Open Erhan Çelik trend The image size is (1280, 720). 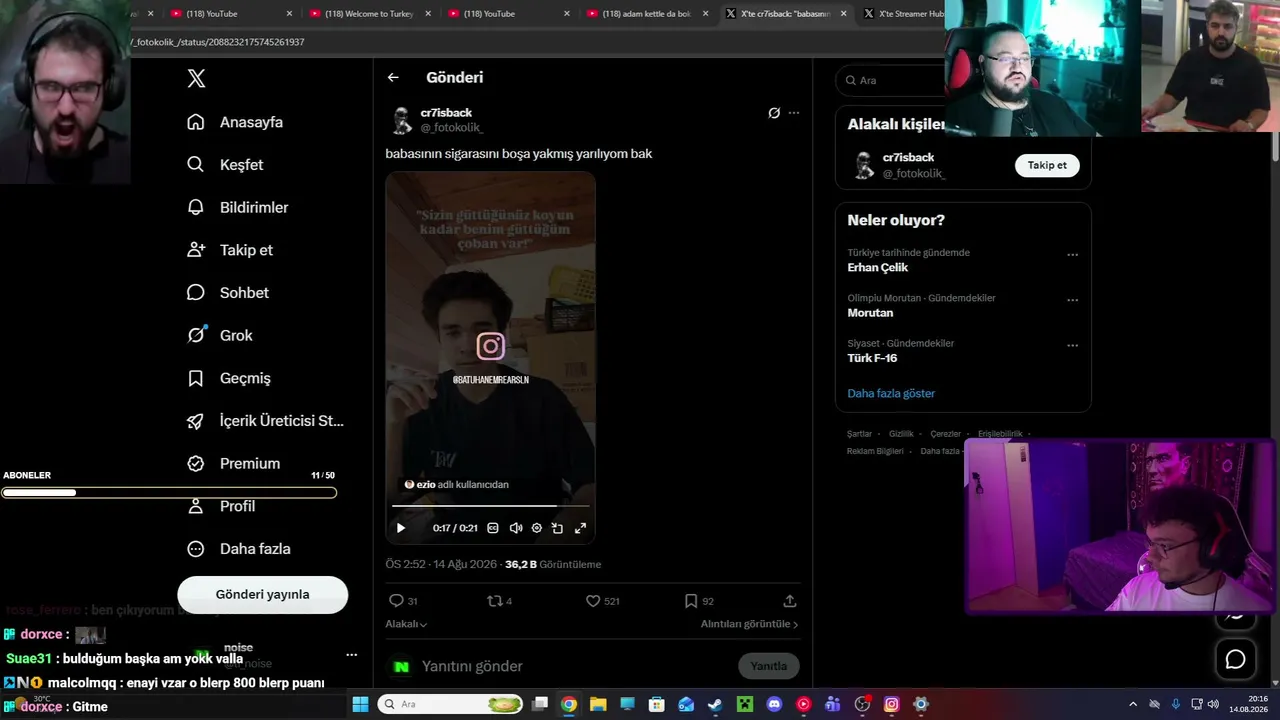tap(878, 267)
